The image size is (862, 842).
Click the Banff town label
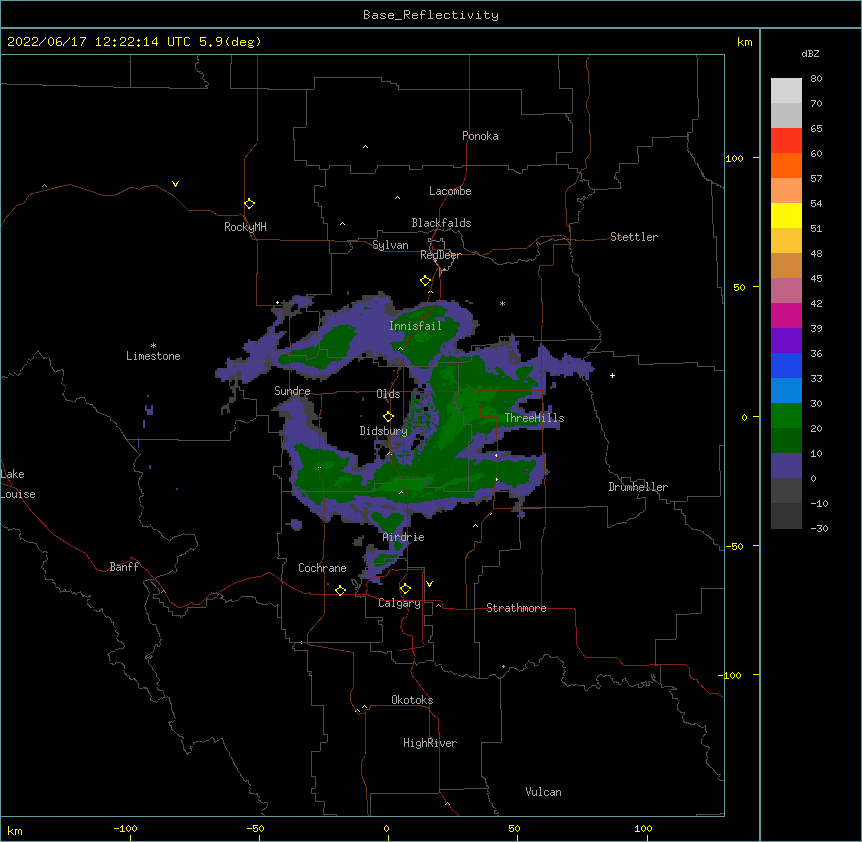pyautogui.click(x=124, y=567)
